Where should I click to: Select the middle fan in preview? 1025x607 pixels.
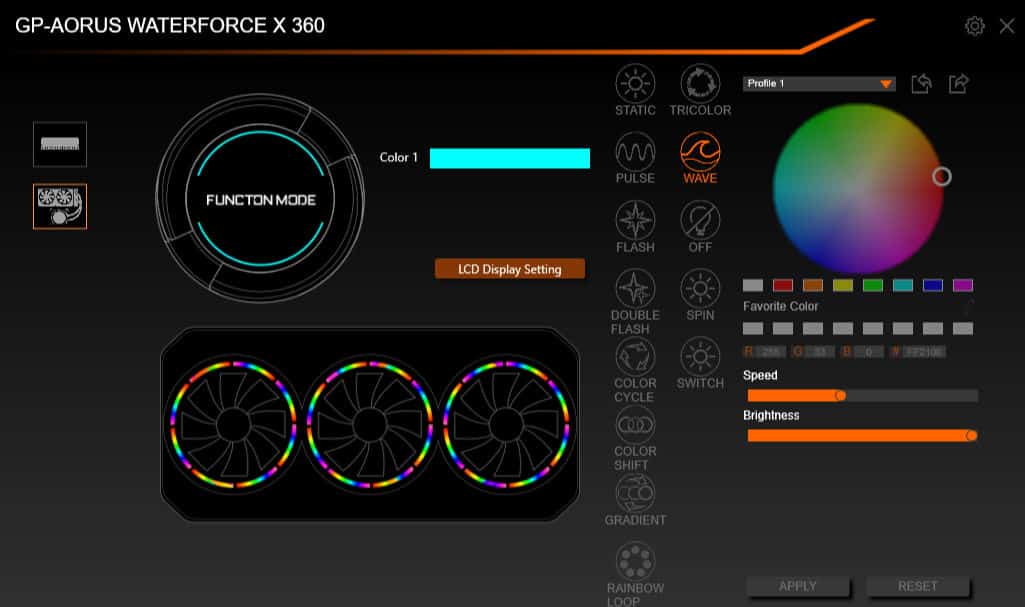coord(370,425)
